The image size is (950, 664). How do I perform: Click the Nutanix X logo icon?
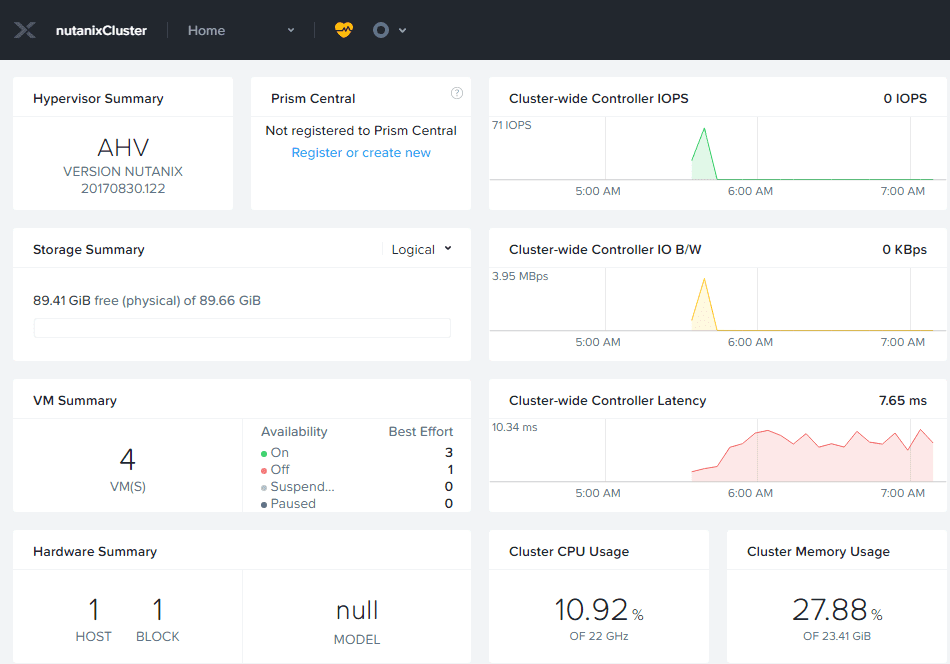(26, 30)
